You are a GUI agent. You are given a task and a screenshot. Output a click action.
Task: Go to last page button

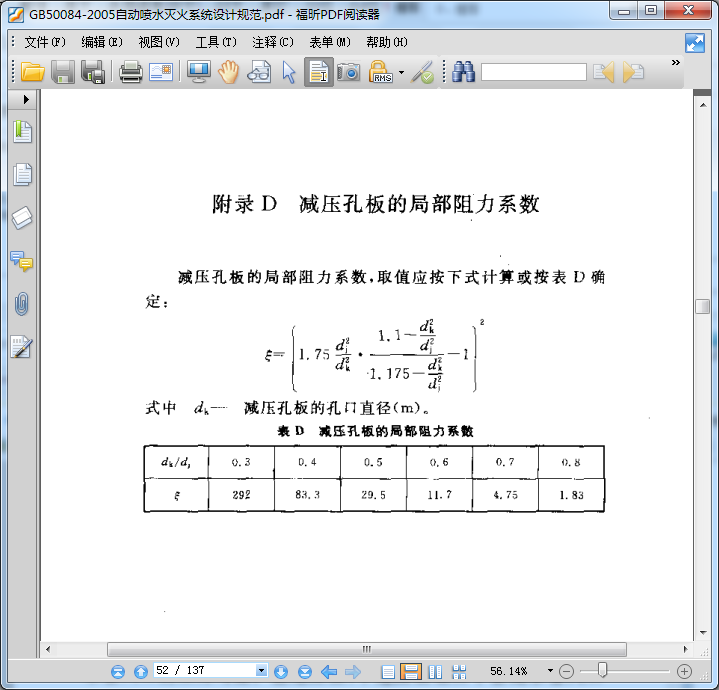pos(304,672)
